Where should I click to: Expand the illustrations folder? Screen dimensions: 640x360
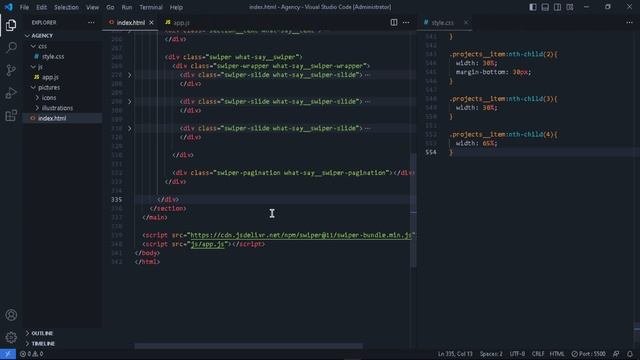(37, 108)
